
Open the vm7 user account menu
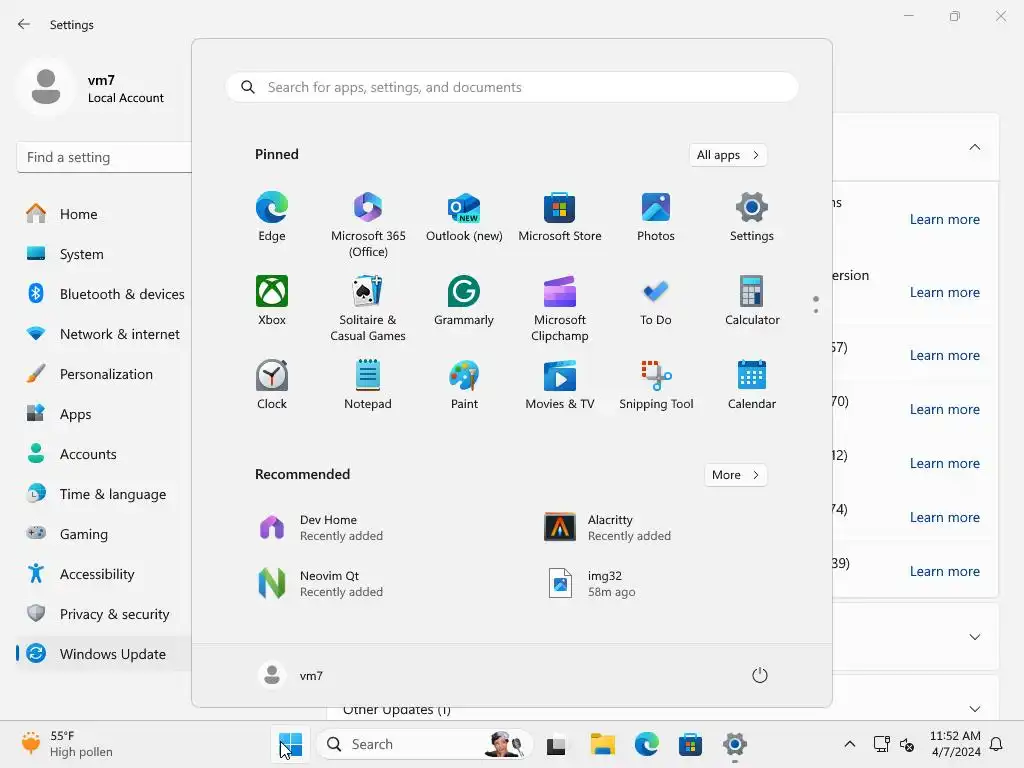pos(291,675)
